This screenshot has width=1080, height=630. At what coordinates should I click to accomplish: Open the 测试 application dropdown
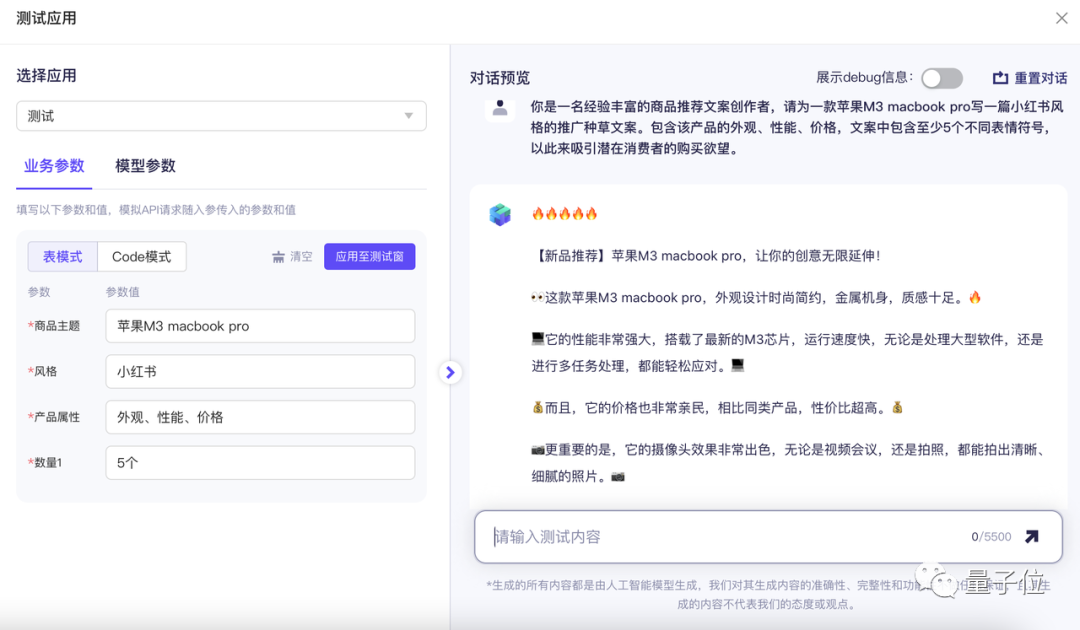pos(220,115)
